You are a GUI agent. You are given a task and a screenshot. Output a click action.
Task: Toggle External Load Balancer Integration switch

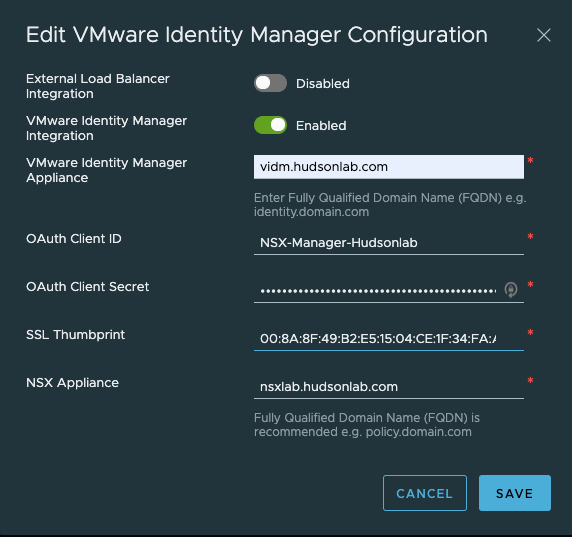[x=270, y=83]
